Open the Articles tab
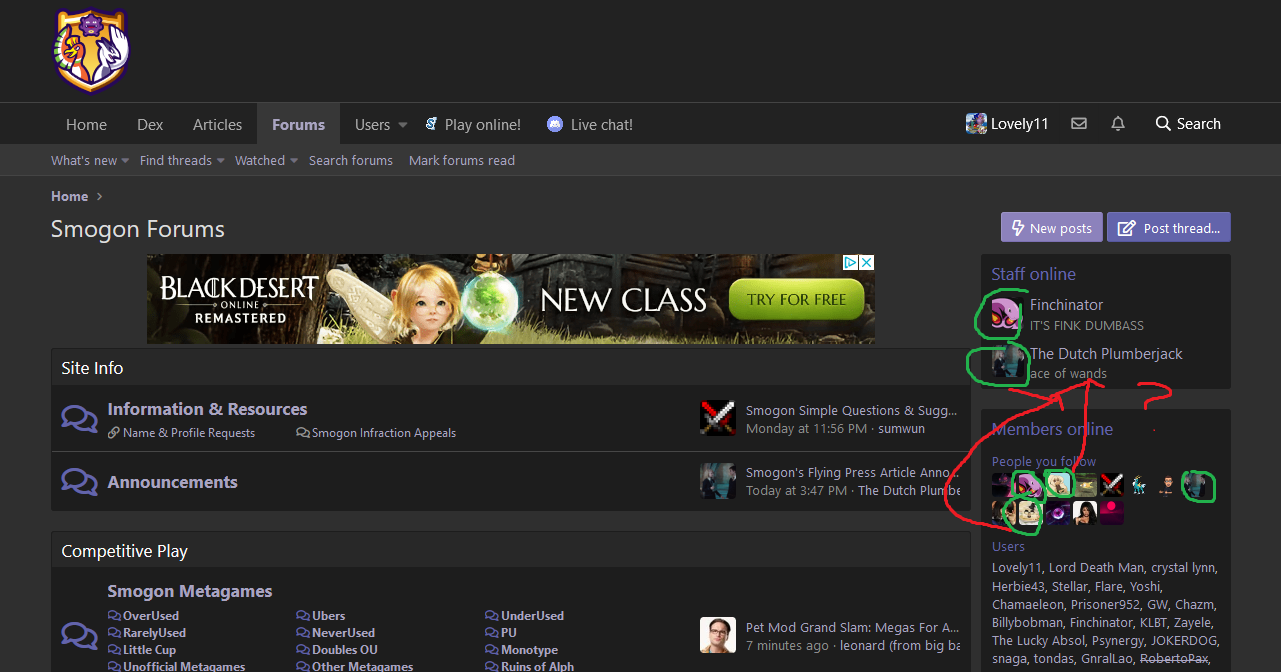The image size is (1281, 672). (217, 125)
